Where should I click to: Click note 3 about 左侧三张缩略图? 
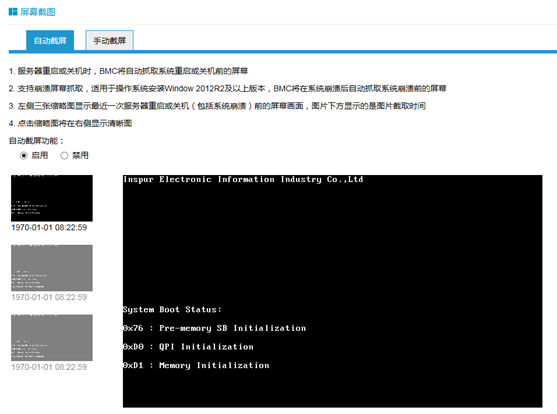tap(217, 106)
